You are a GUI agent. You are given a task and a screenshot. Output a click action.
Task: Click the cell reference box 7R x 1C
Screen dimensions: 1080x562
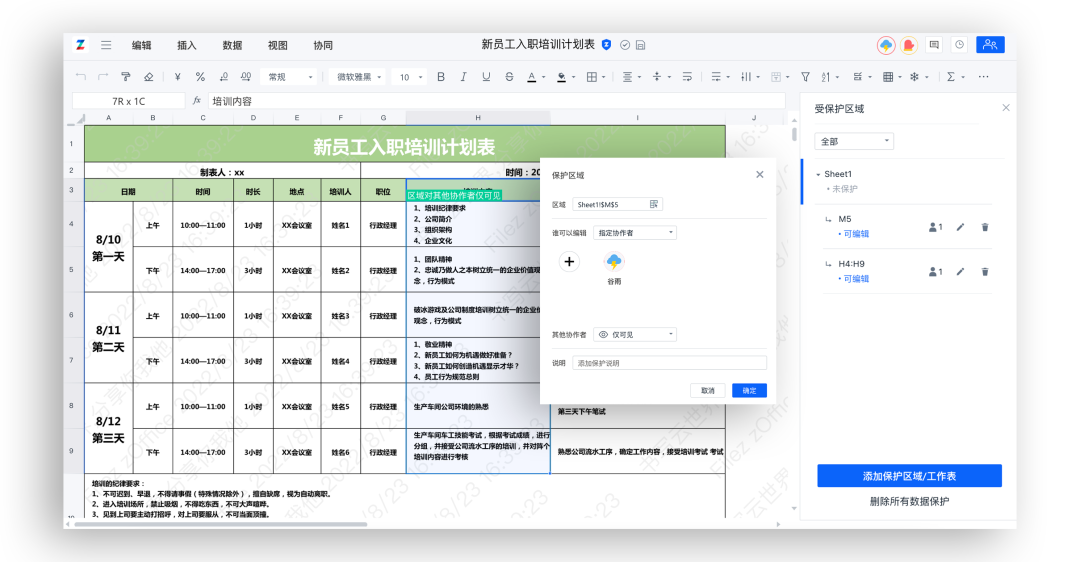(129, 101)
